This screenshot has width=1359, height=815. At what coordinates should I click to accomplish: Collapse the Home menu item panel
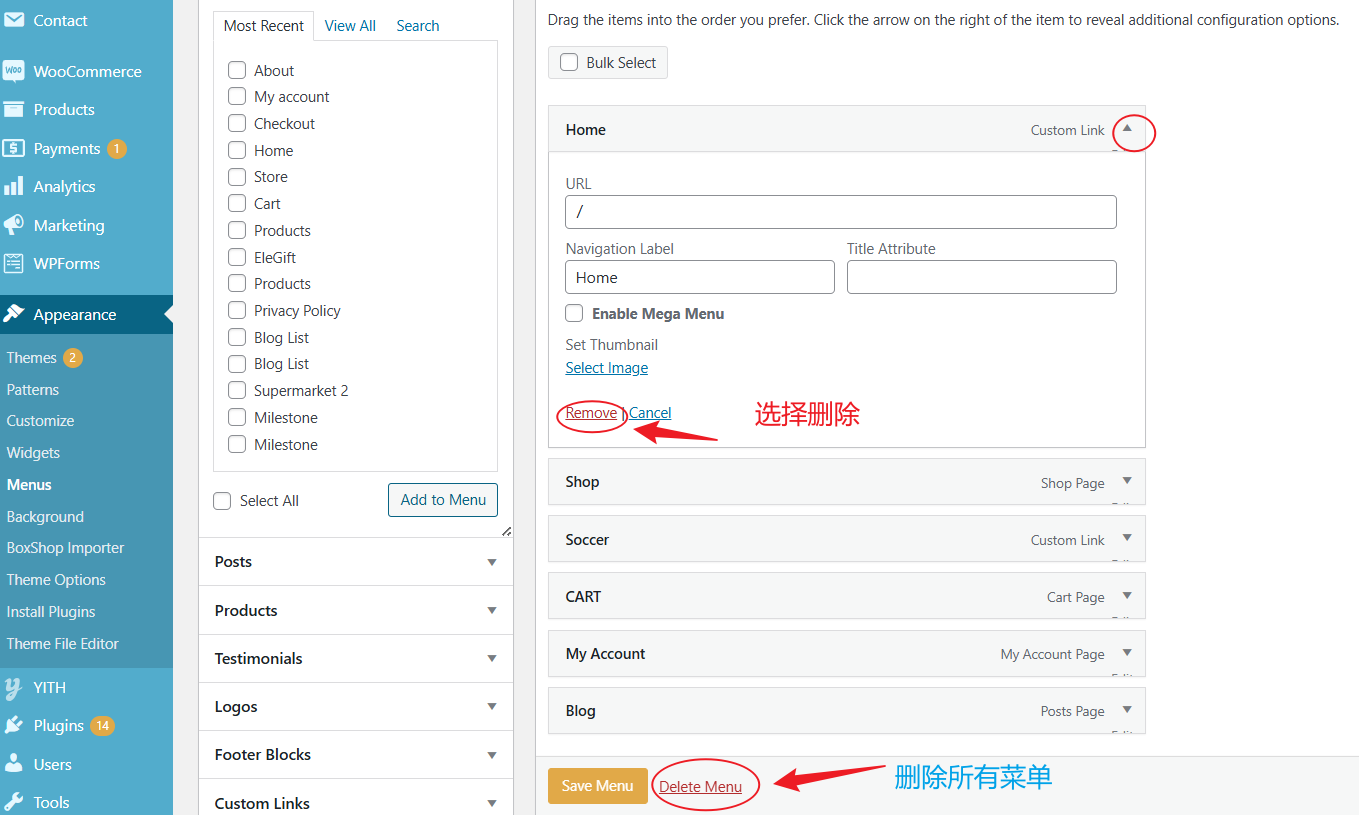coord(1128,130)
